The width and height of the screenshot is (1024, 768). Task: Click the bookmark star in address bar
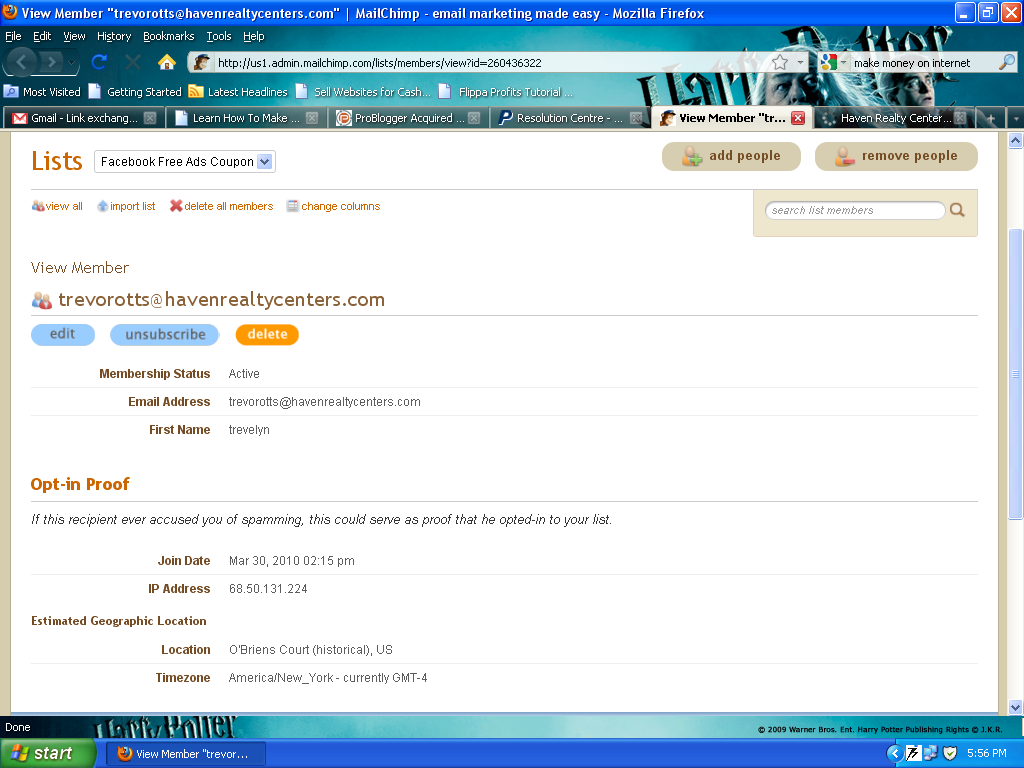click(x=780, y=62)
